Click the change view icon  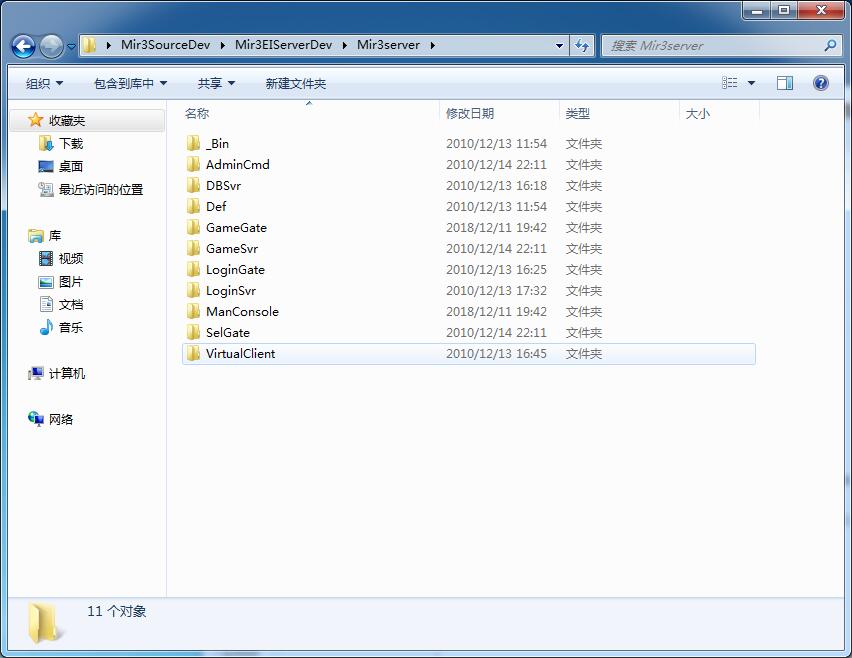click(731, 83)
